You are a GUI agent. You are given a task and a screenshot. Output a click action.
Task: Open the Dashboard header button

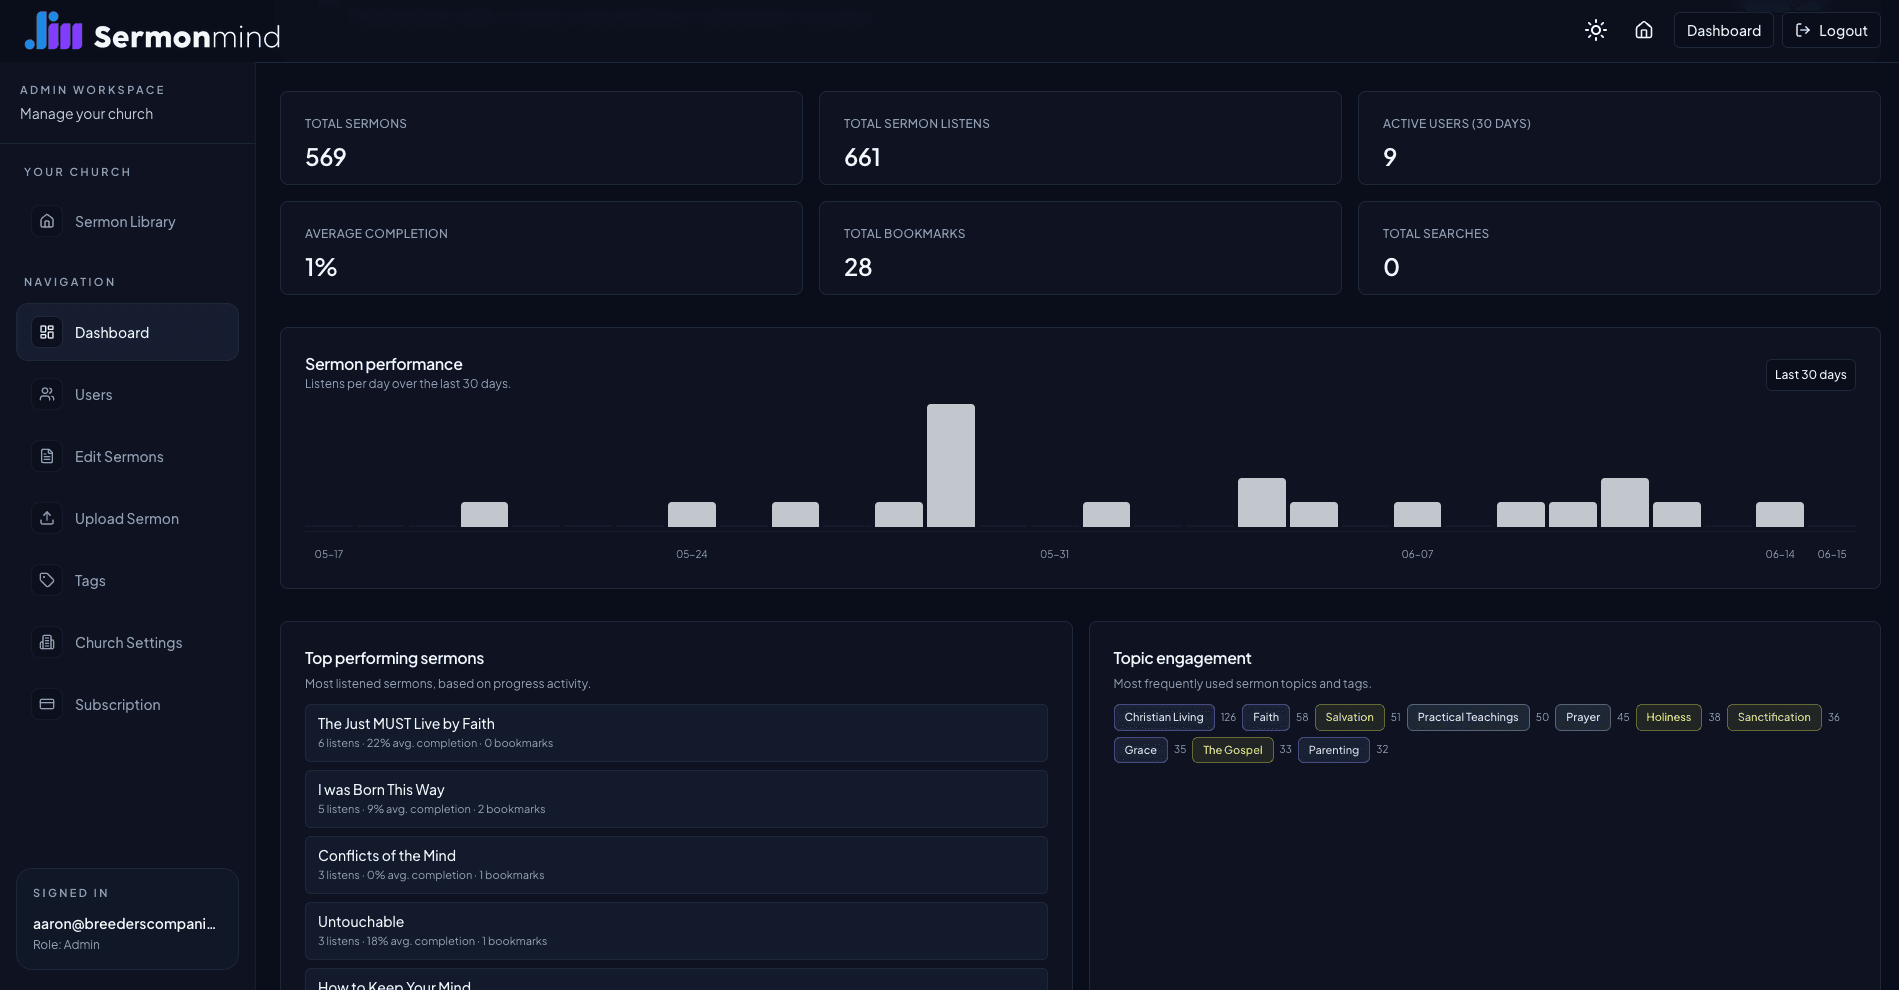pos(1724,30)
